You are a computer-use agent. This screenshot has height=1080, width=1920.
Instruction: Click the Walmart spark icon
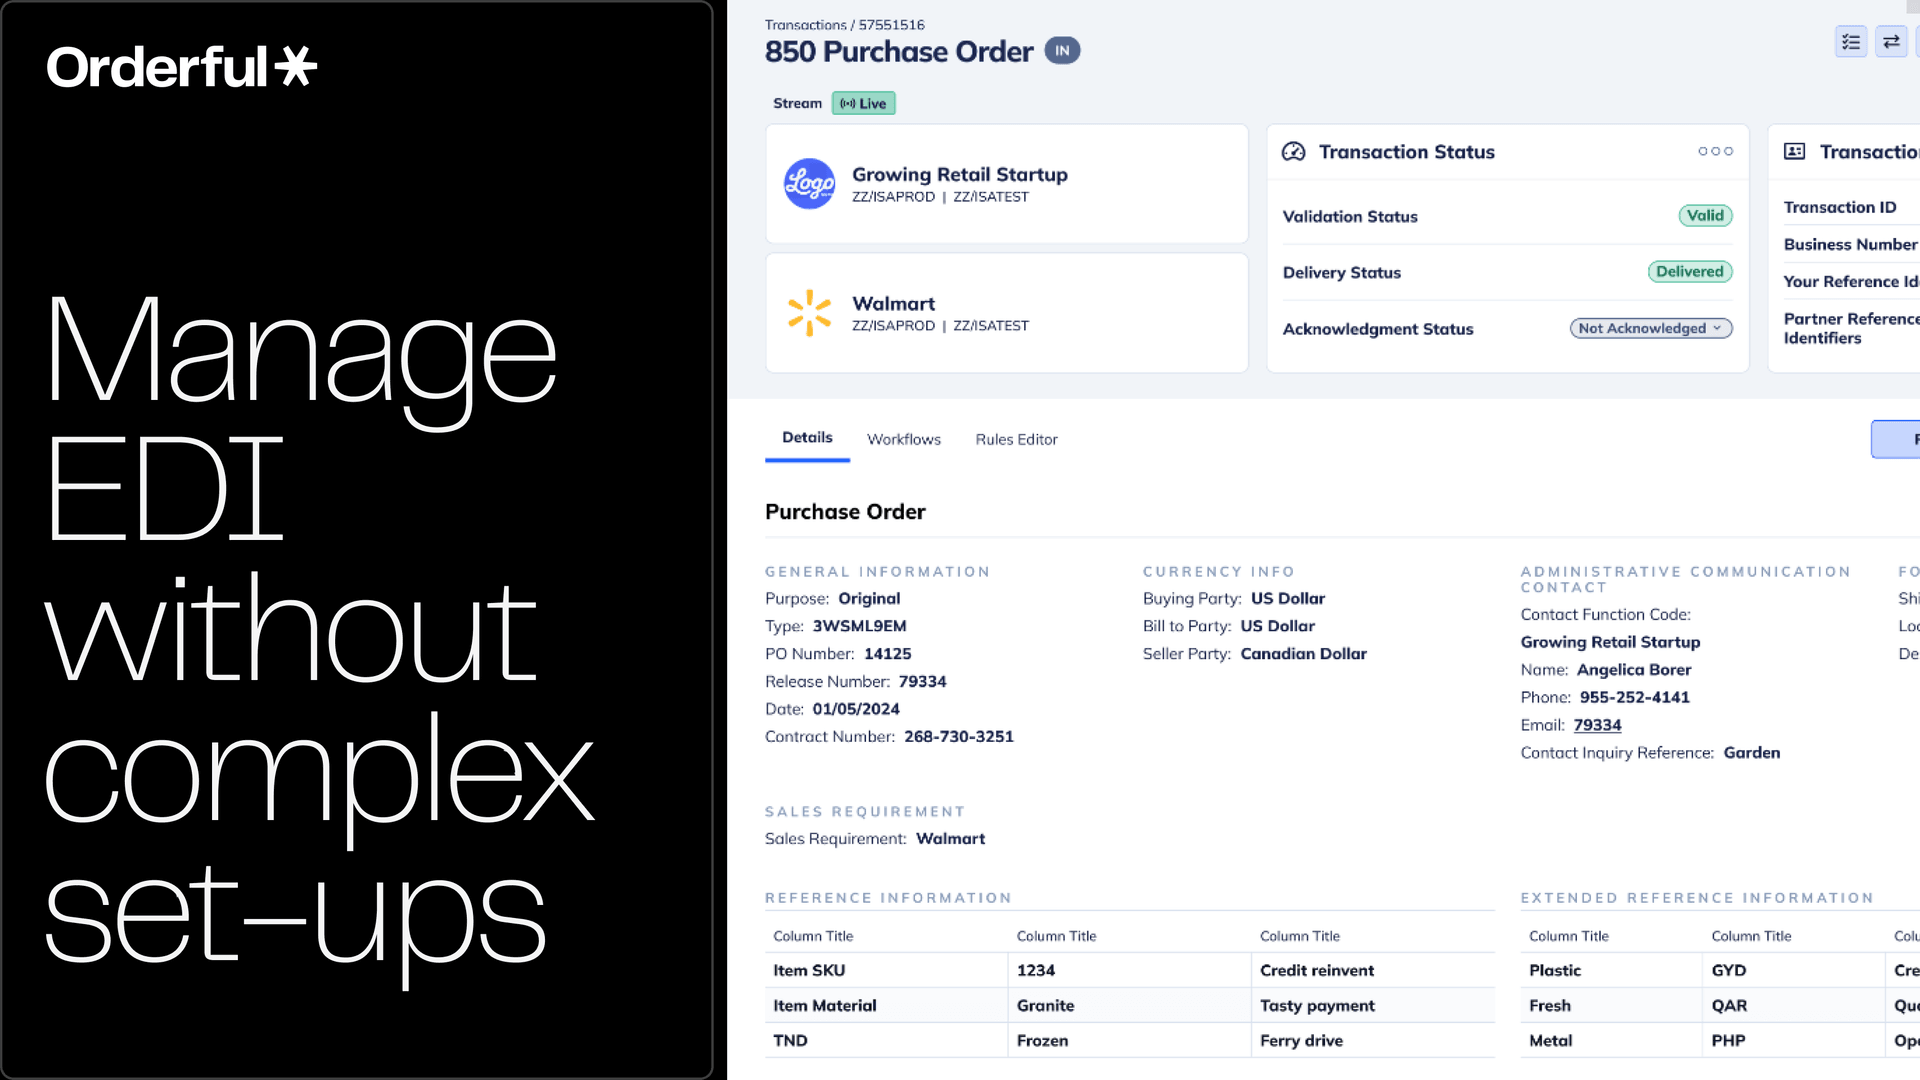[809, 313]
